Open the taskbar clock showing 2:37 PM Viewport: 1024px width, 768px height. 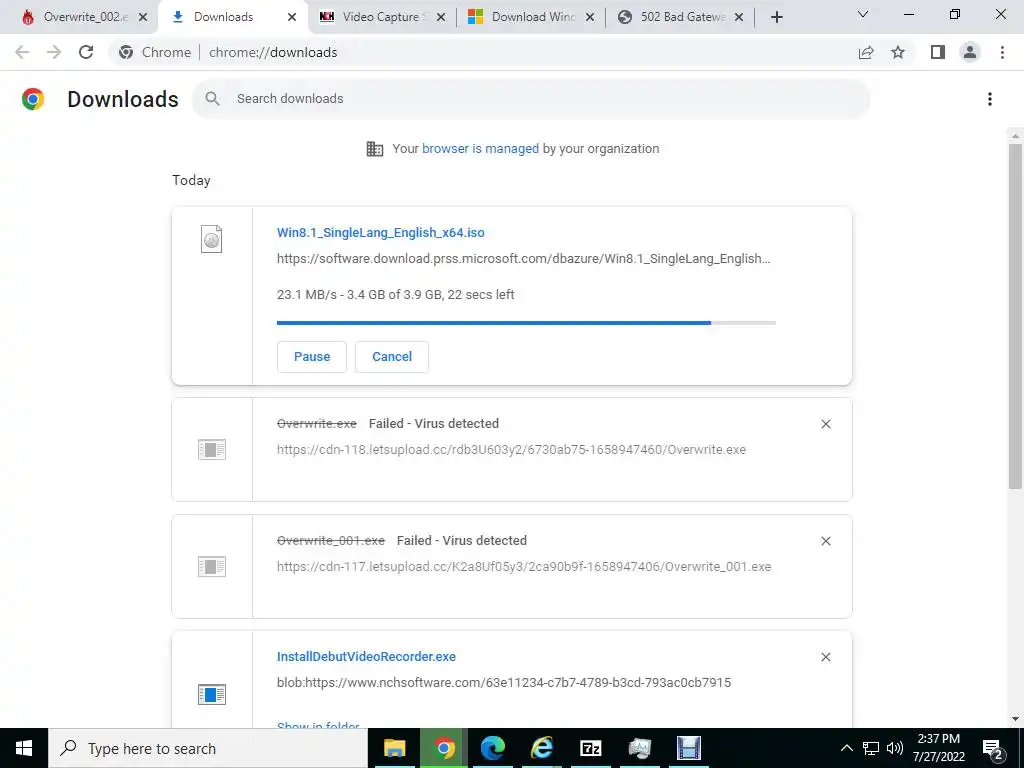938,748
